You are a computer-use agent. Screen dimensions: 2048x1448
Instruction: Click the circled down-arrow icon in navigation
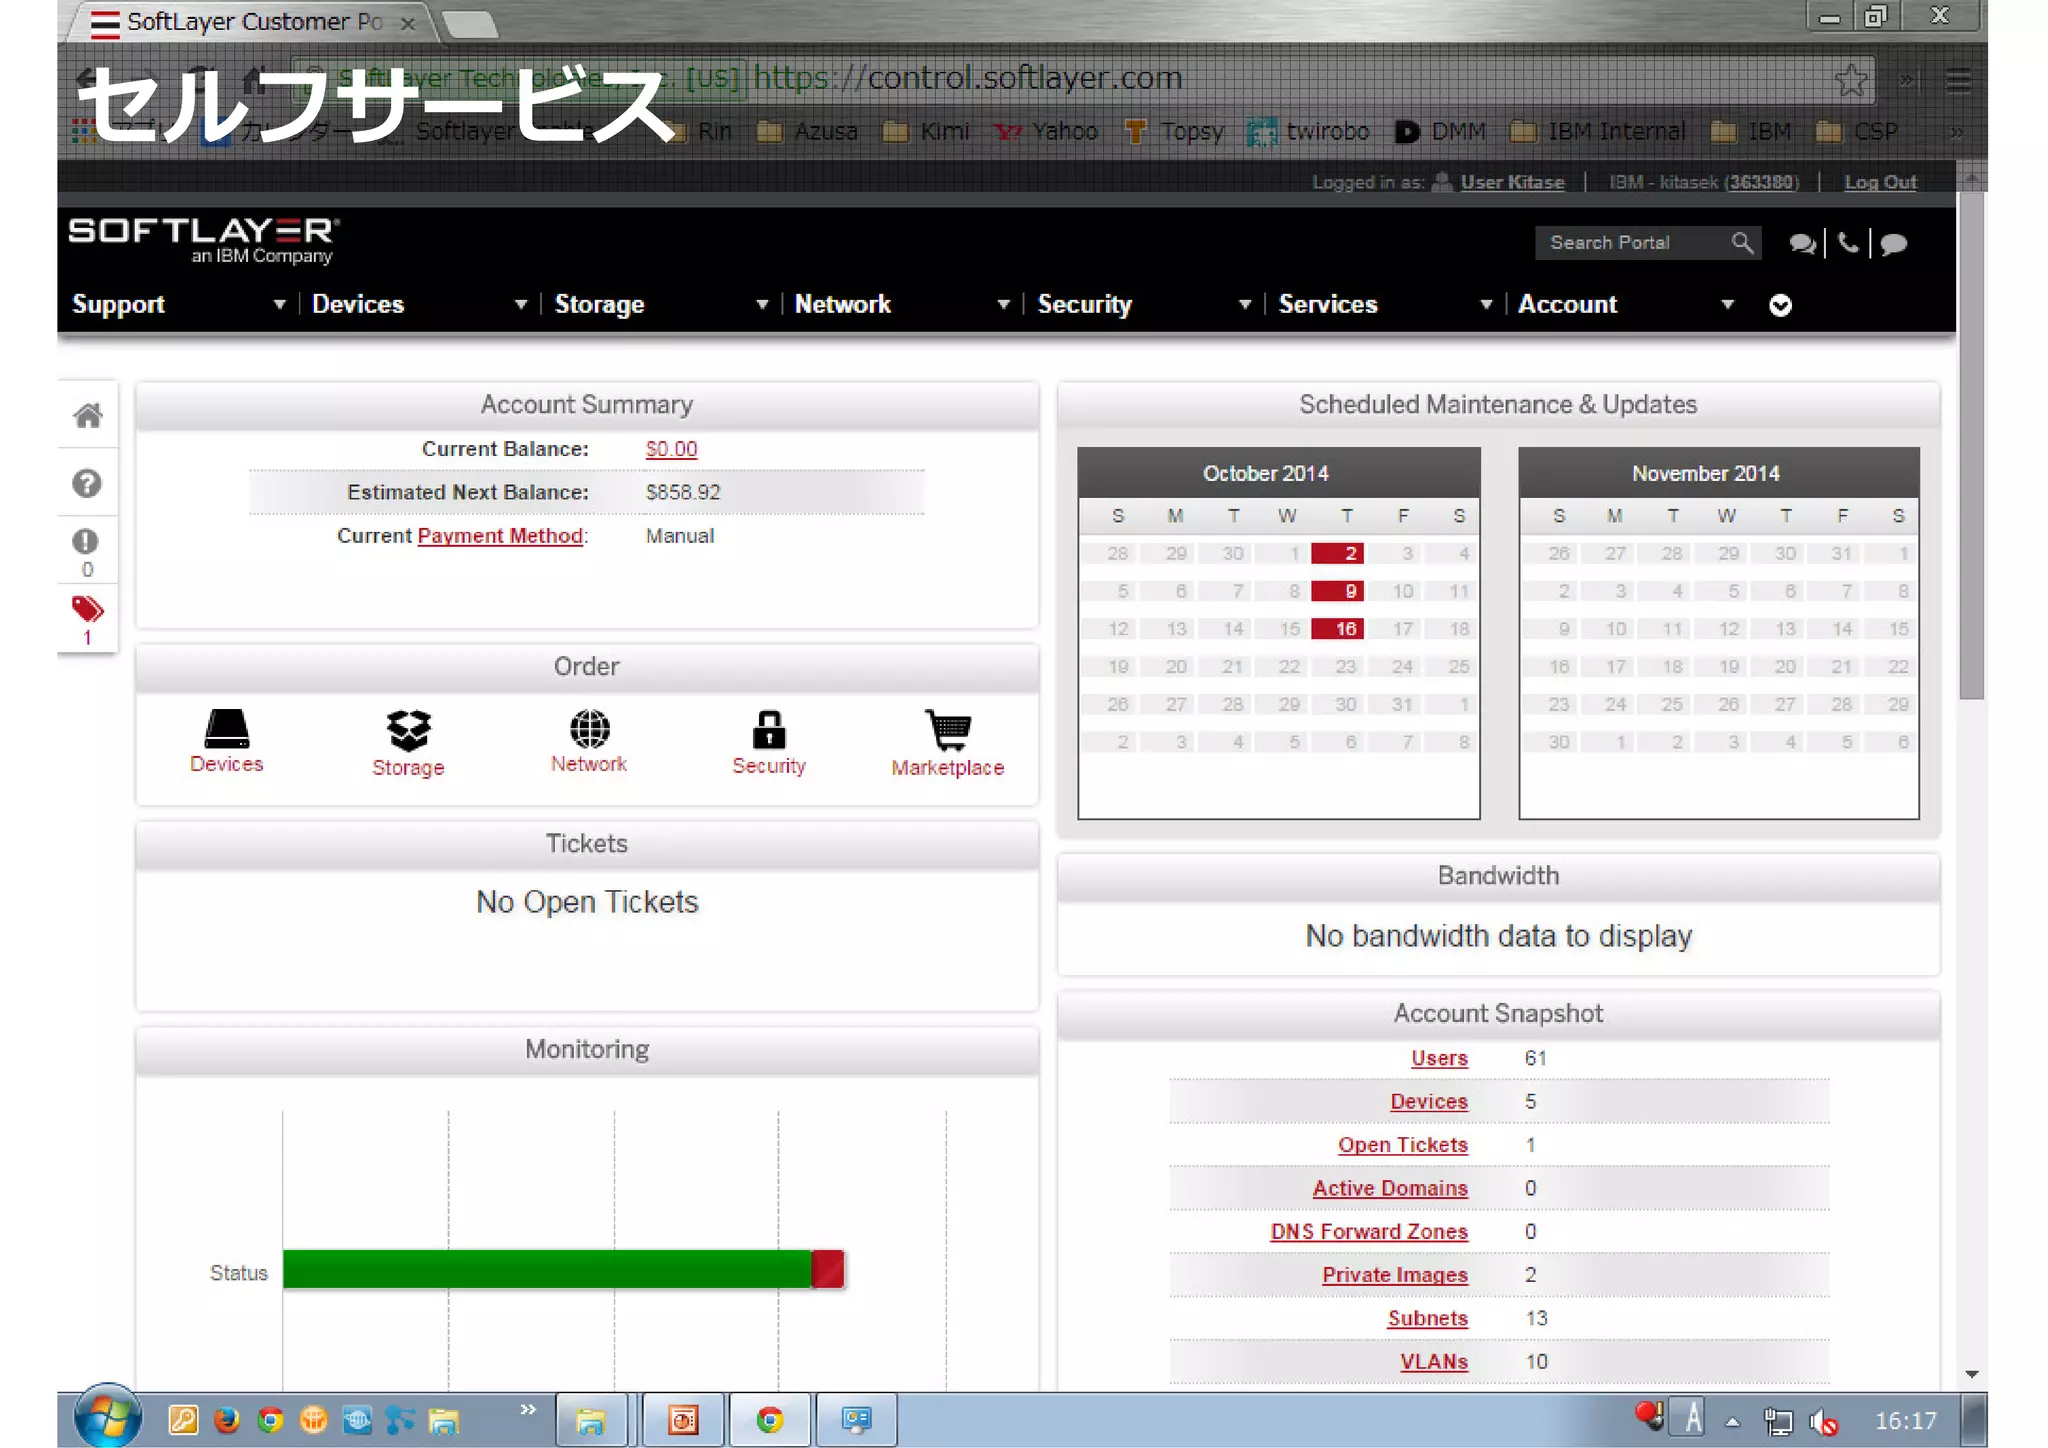coord(1780,305)
